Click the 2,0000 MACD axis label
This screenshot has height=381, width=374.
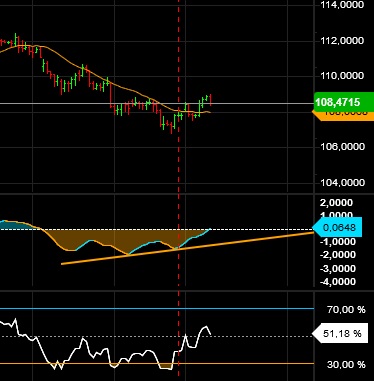pyautogui.click(x=336, y=203)
